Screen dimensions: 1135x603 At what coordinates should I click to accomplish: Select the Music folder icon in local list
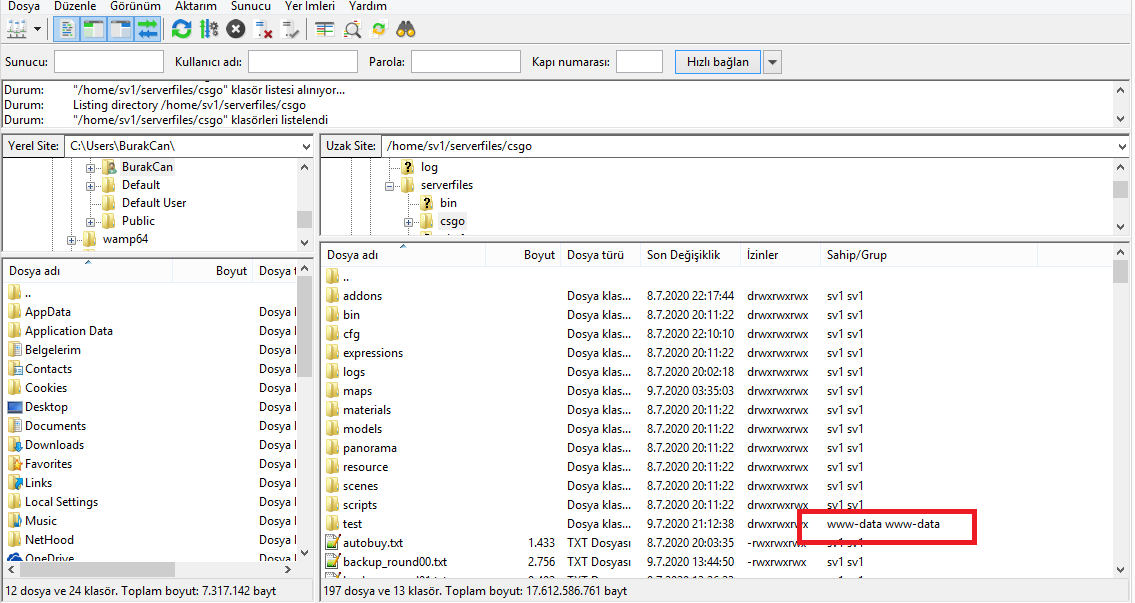click(14, 520)
